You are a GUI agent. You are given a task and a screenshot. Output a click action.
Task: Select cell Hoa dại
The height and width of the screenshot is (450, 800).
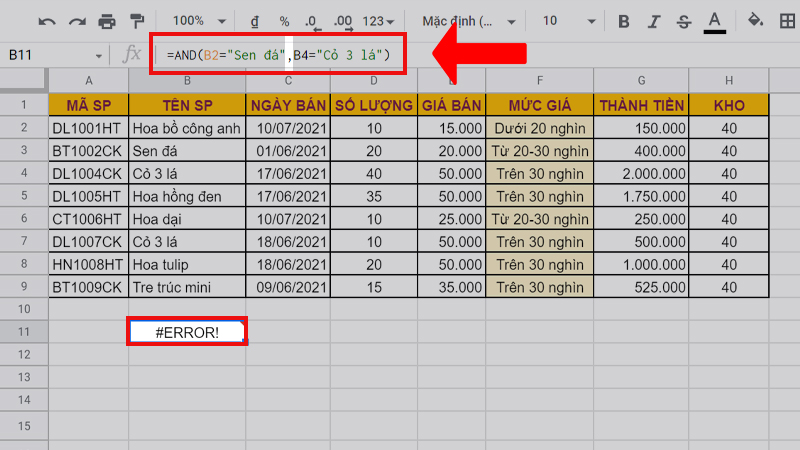(x=187, y=219)
